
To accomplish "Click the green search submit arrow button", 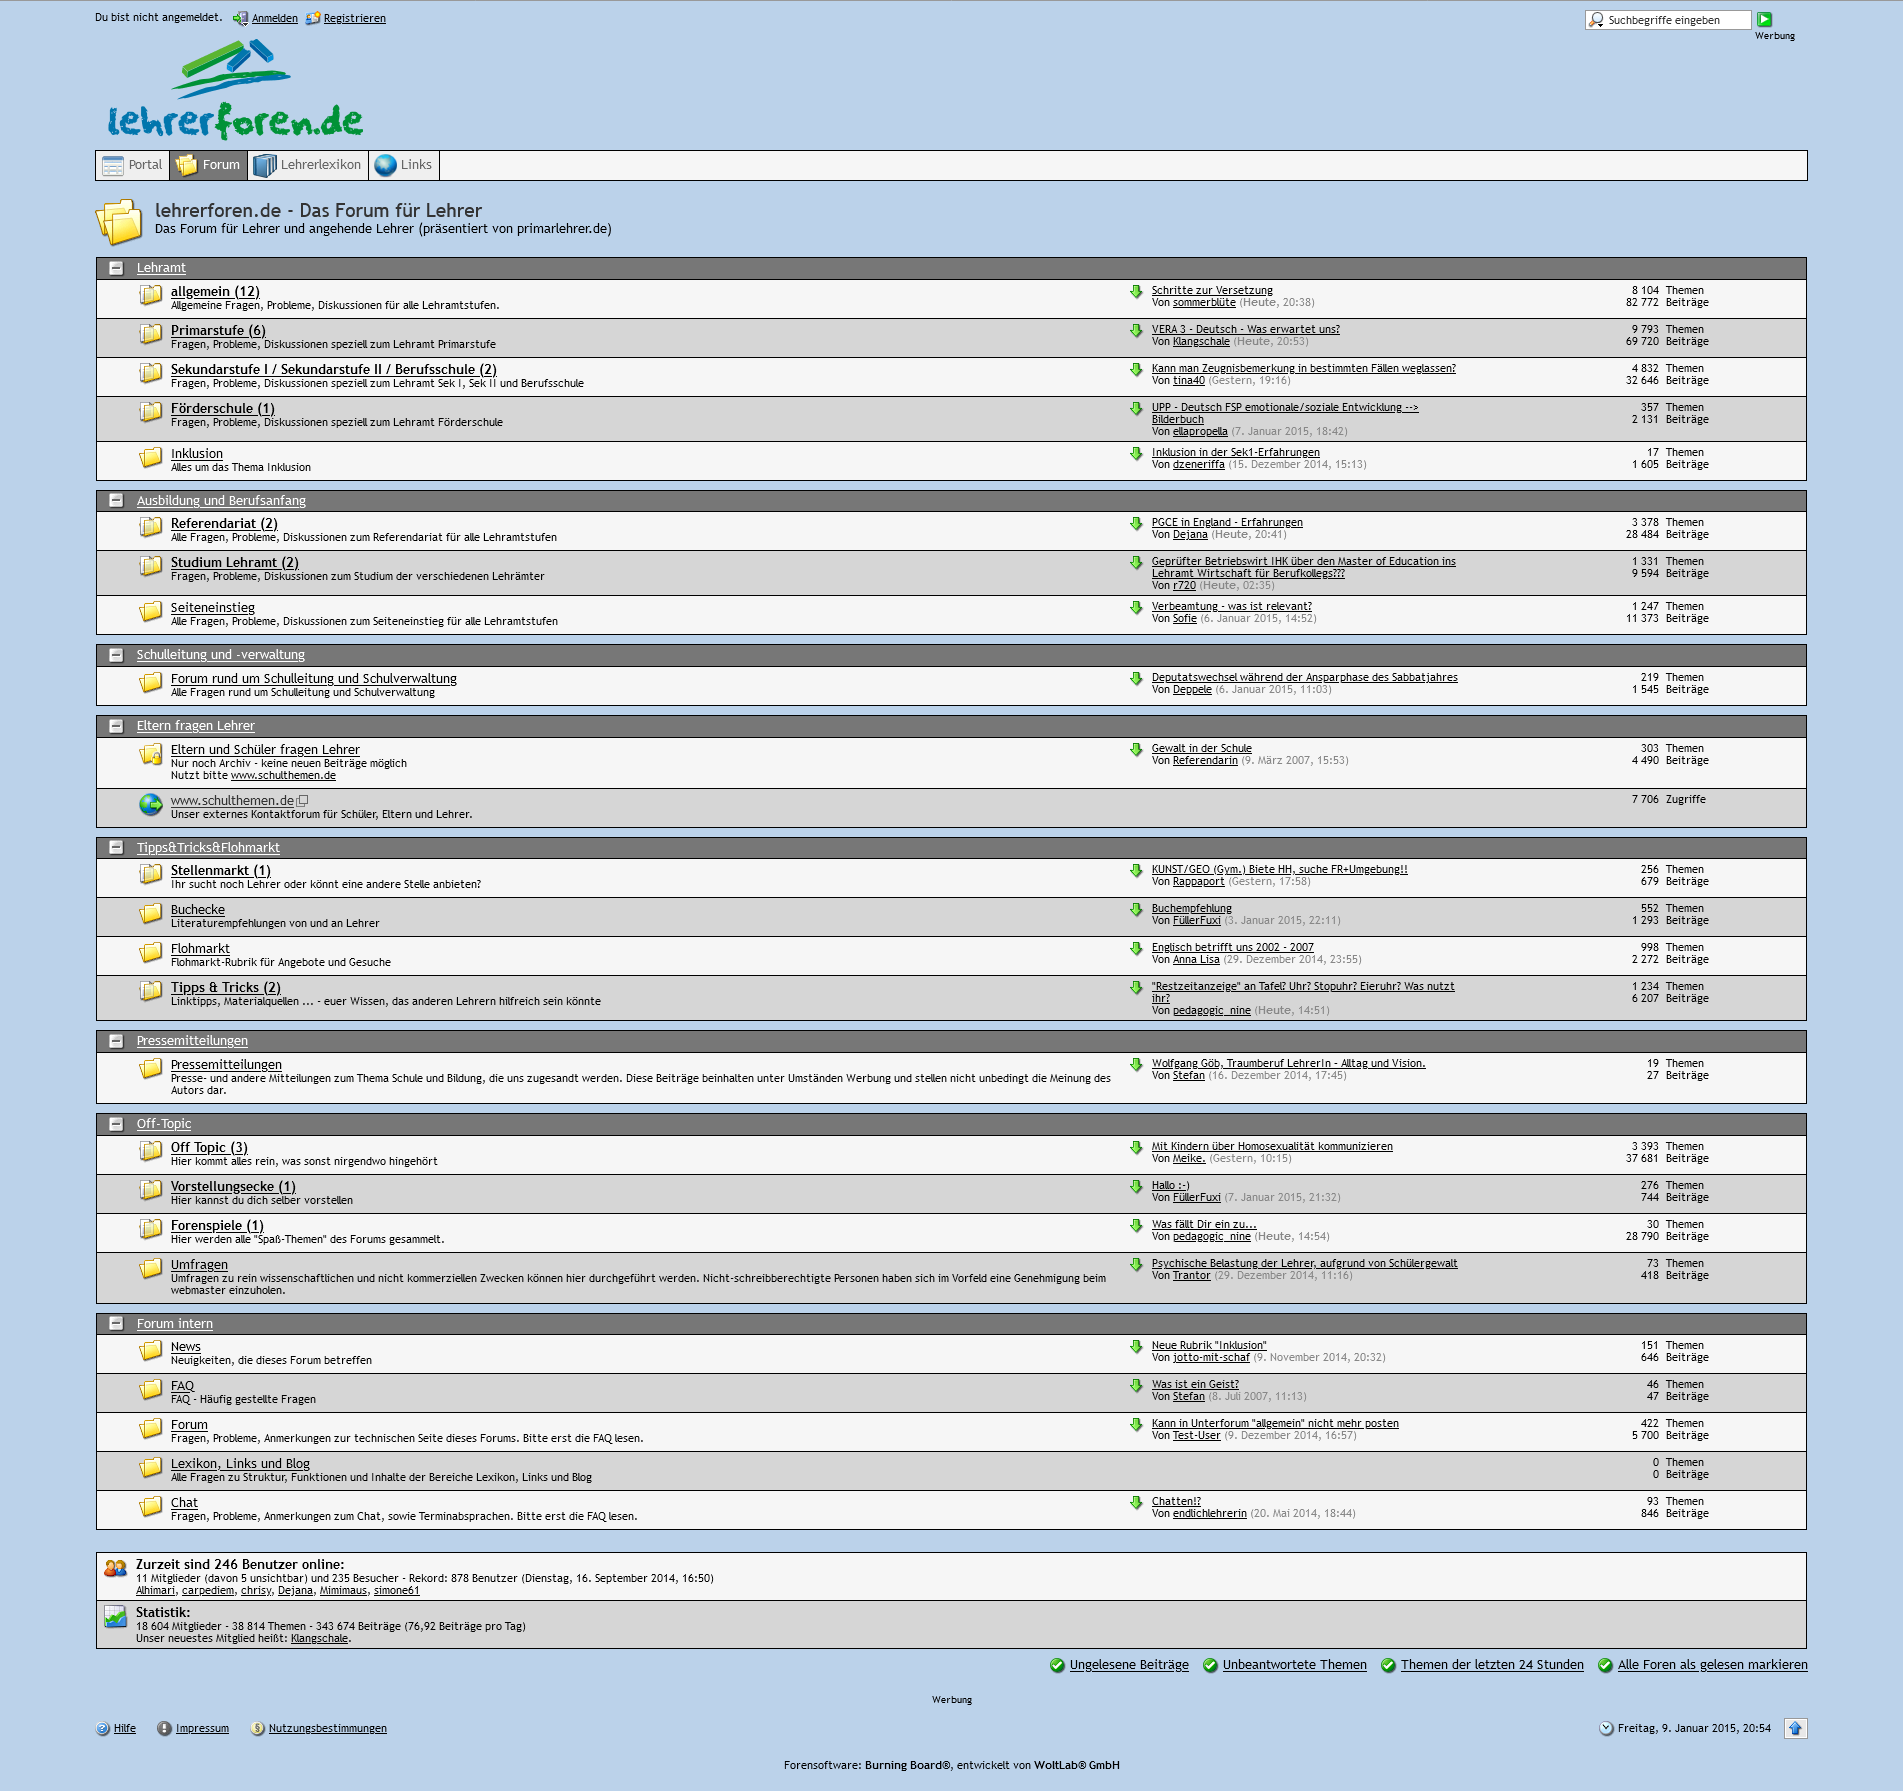I will [x=1765, y=19].
